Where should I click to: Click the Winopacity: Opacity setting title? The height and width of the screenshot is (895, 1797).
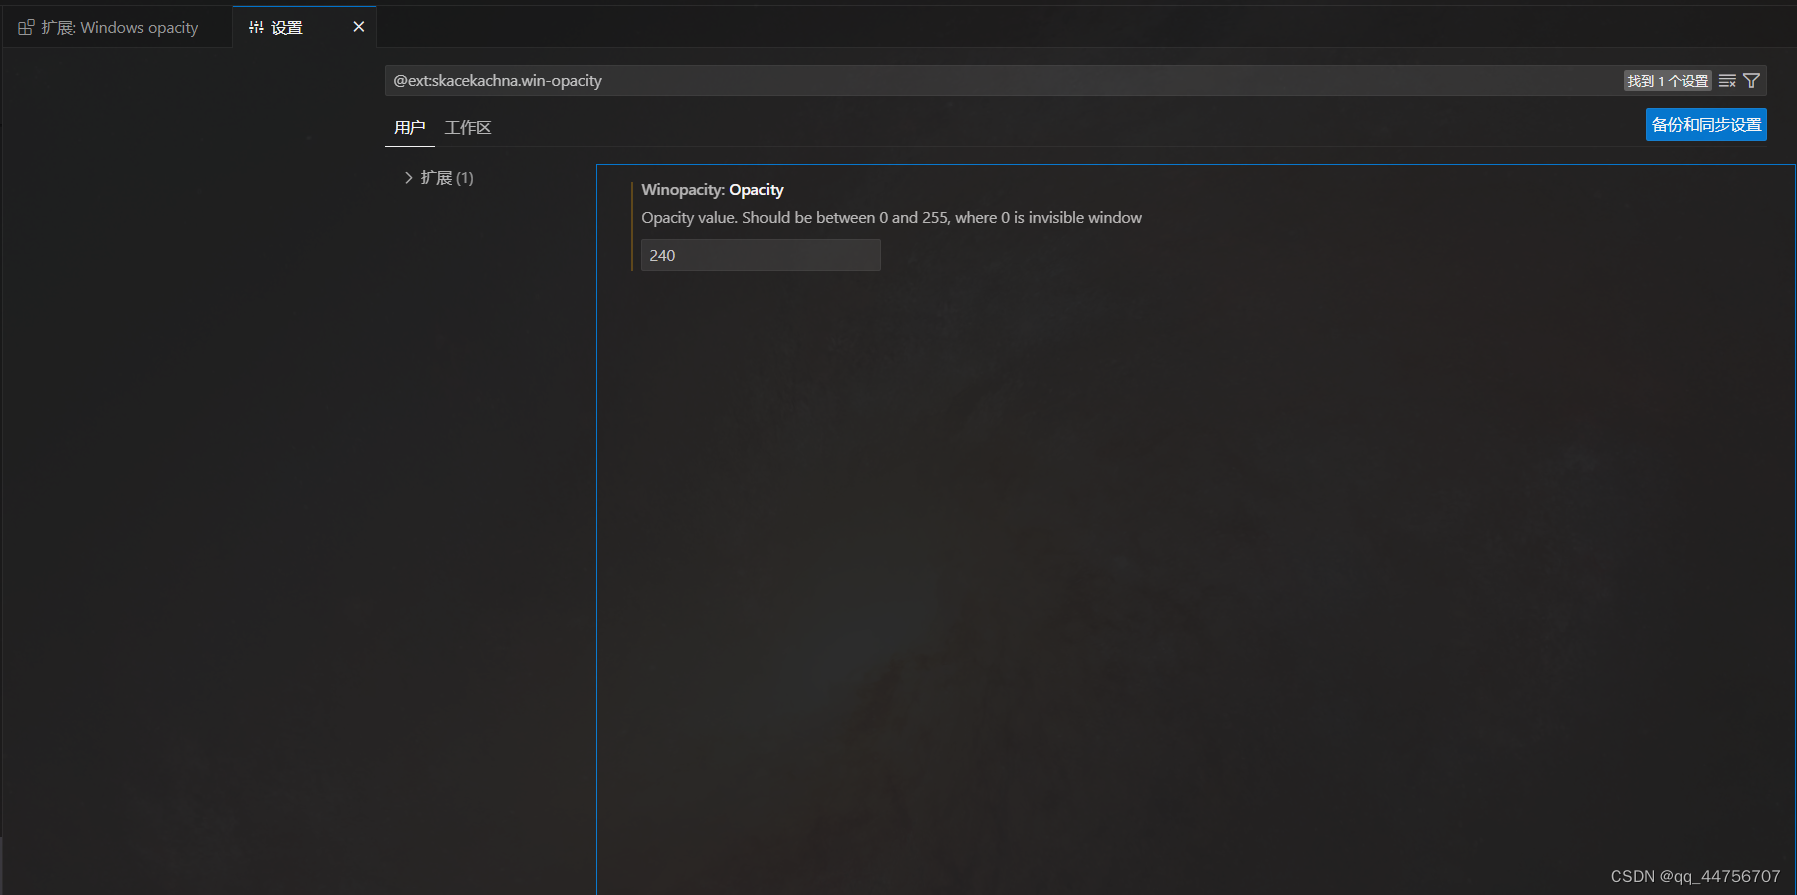click(x=712, y=190)
